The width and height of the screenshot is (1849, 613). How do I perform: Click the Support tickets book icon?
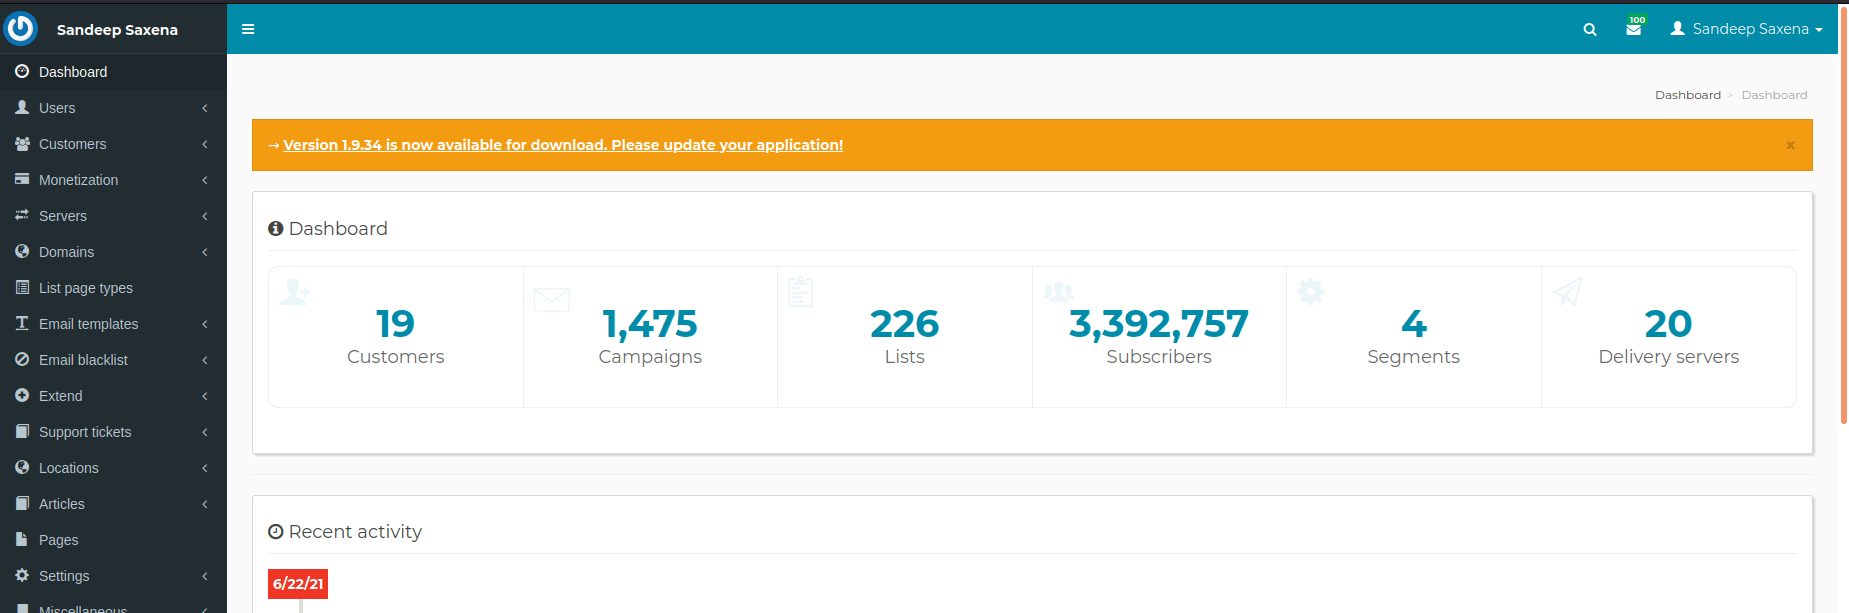tap(22, 431)
